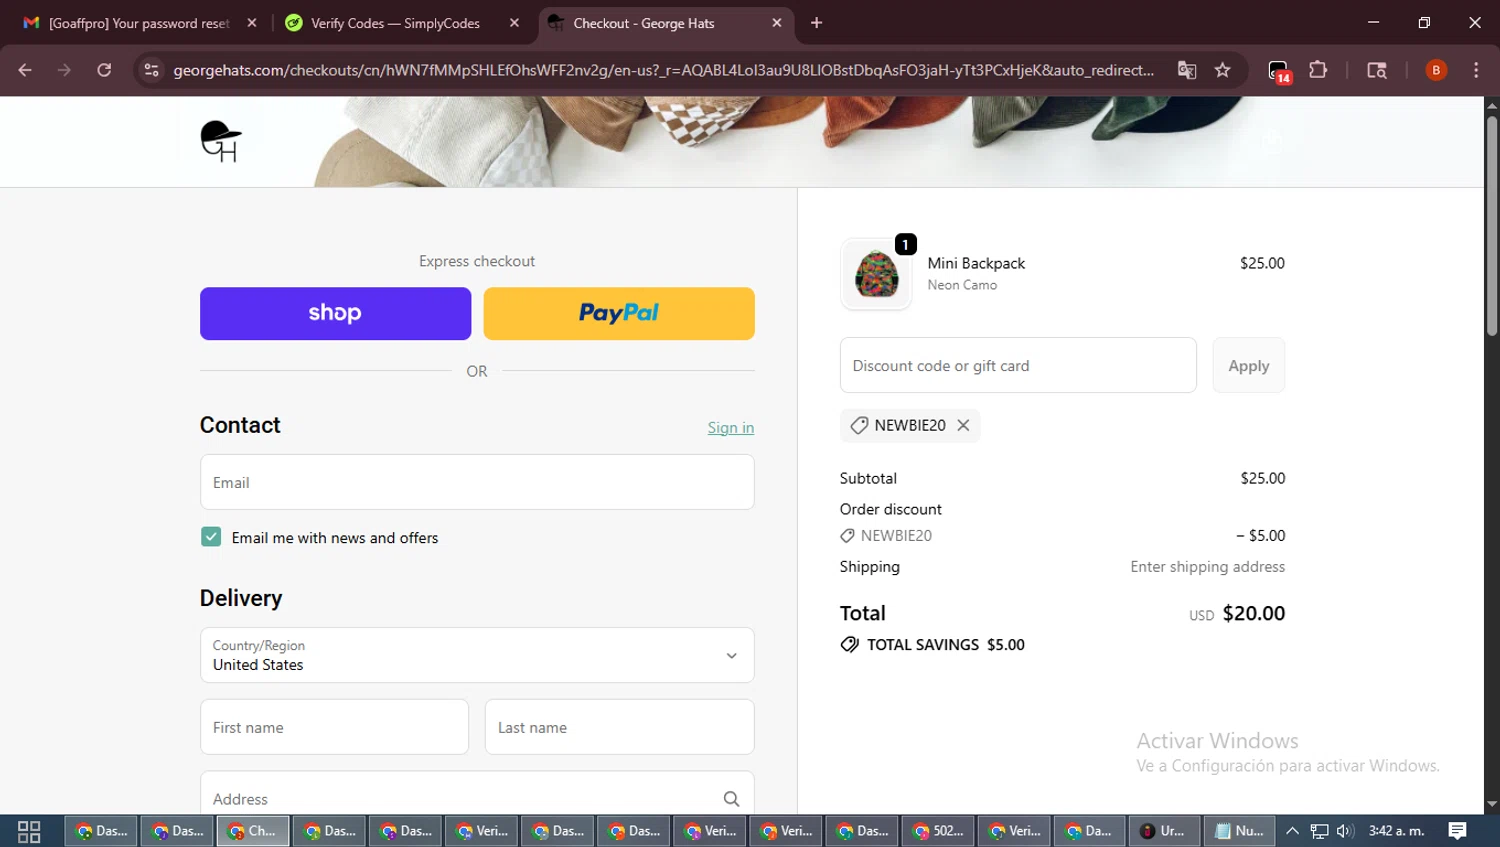Viewport: 1500px width, 847px height.
Task: Click the 'TOTAL SAVINGS $5.00' text
Action: pos(946,645)
